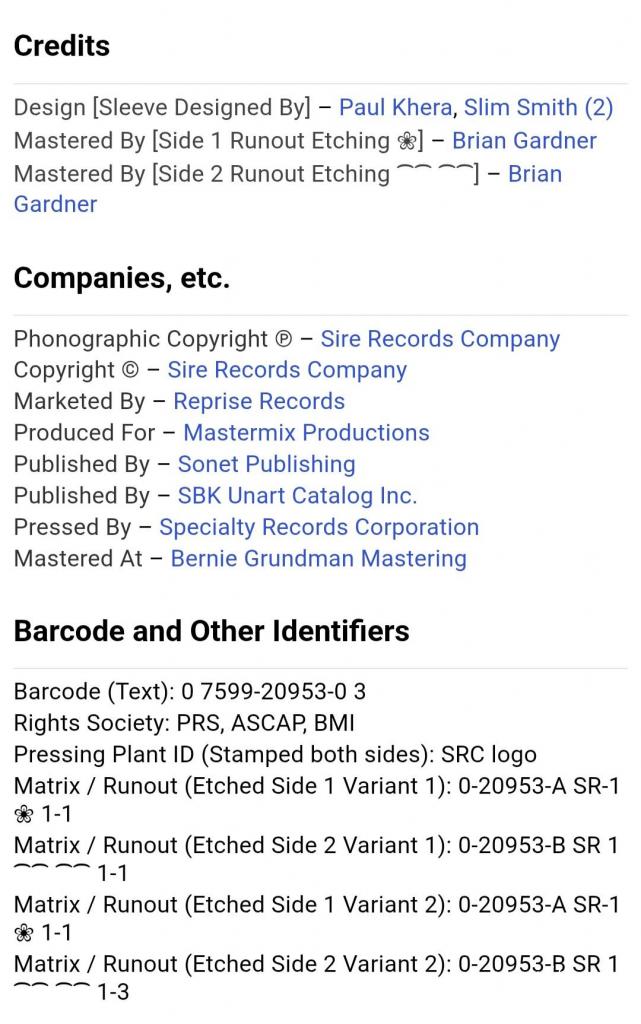Click the Pressing Plant ID SRC logo line
This screenshot has width=641, height=1024.
275,754
